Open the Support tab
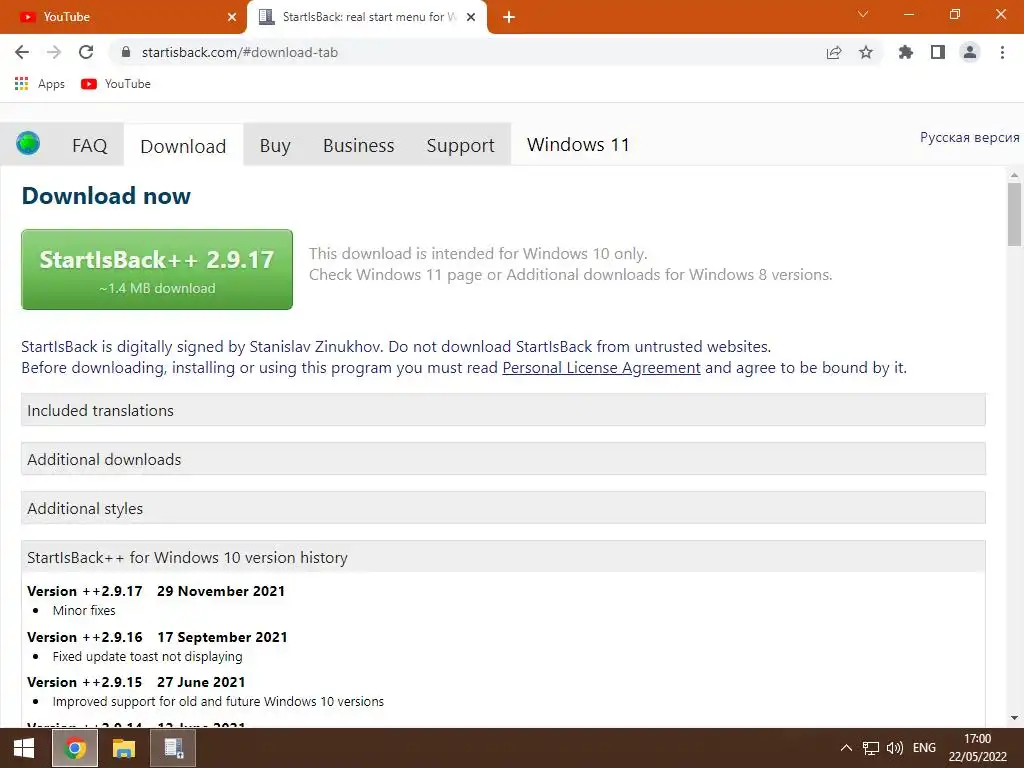The width and height of the screenshot is (1024, 768). coord(460,145)
